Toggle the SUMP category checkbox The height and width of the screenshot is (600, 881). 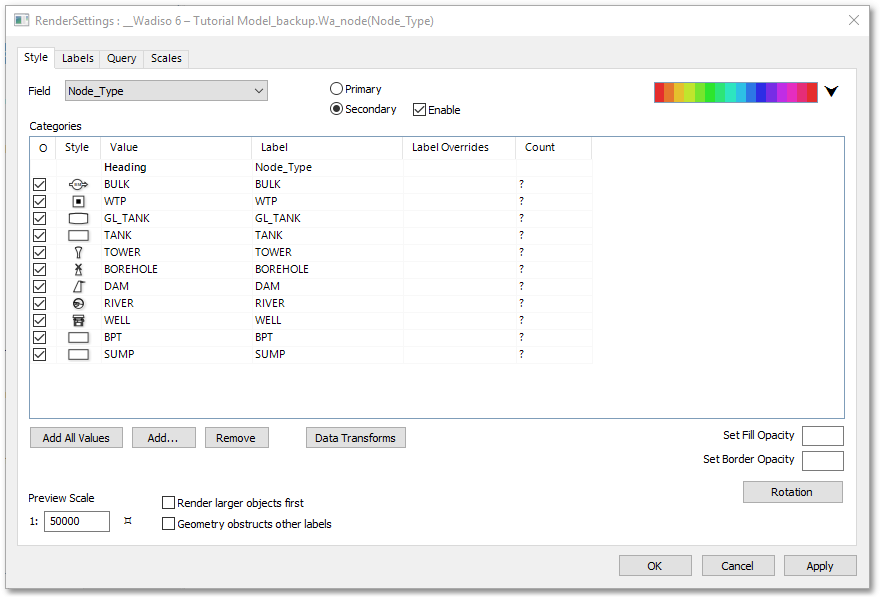tap(39, 354)
